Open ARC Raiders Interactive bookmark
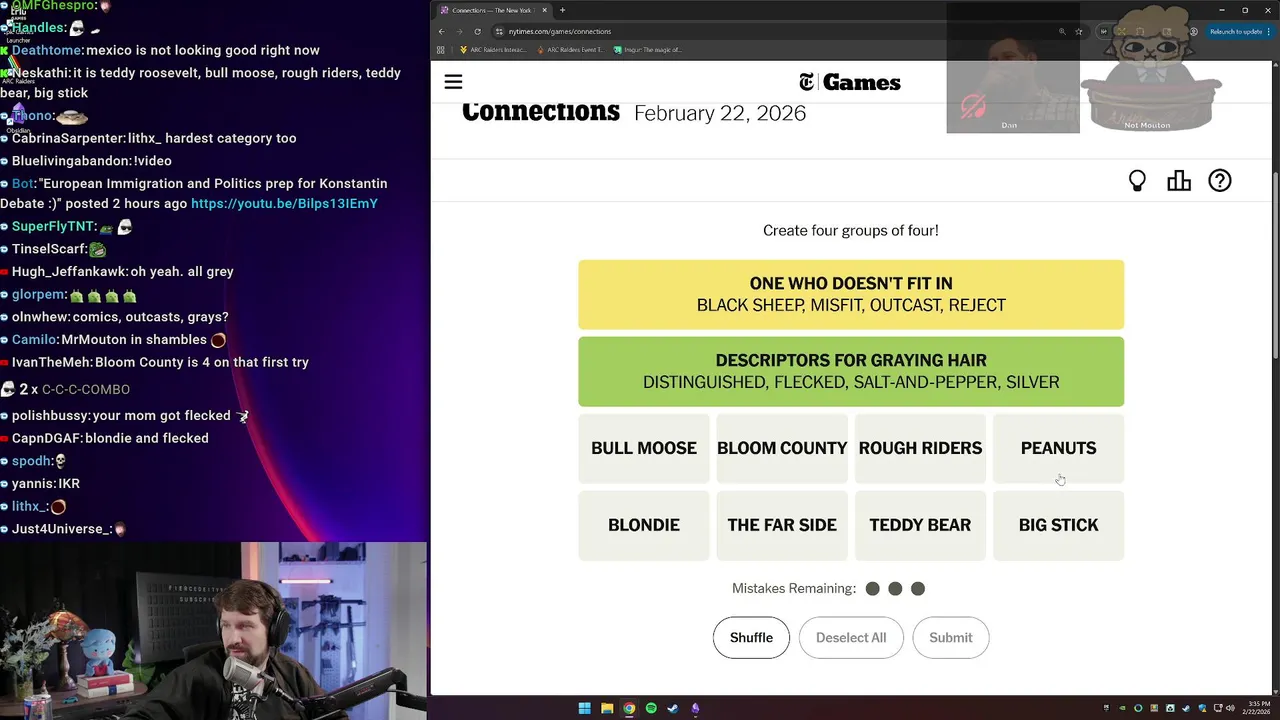Image resolution: width=1280 pixels, height=720 pixels. click(x=493, y=49)
